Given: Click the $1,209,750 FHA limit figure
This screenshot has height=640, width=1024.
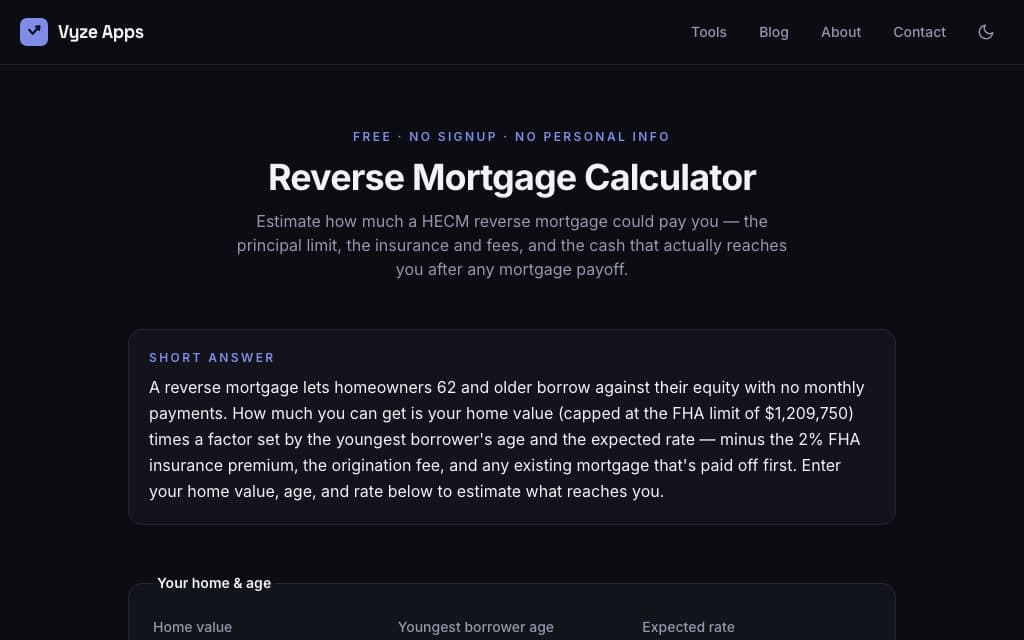Looking at the screenshot, I should point(808,413).
